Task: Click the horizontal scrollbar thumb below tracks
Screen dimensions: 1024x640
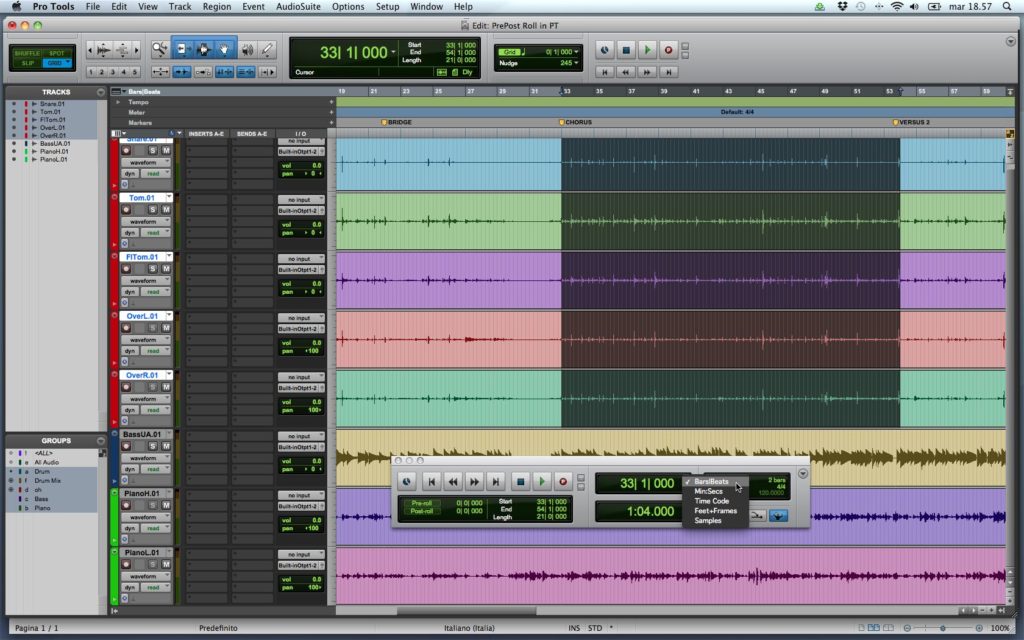Action: click(466, 611)
